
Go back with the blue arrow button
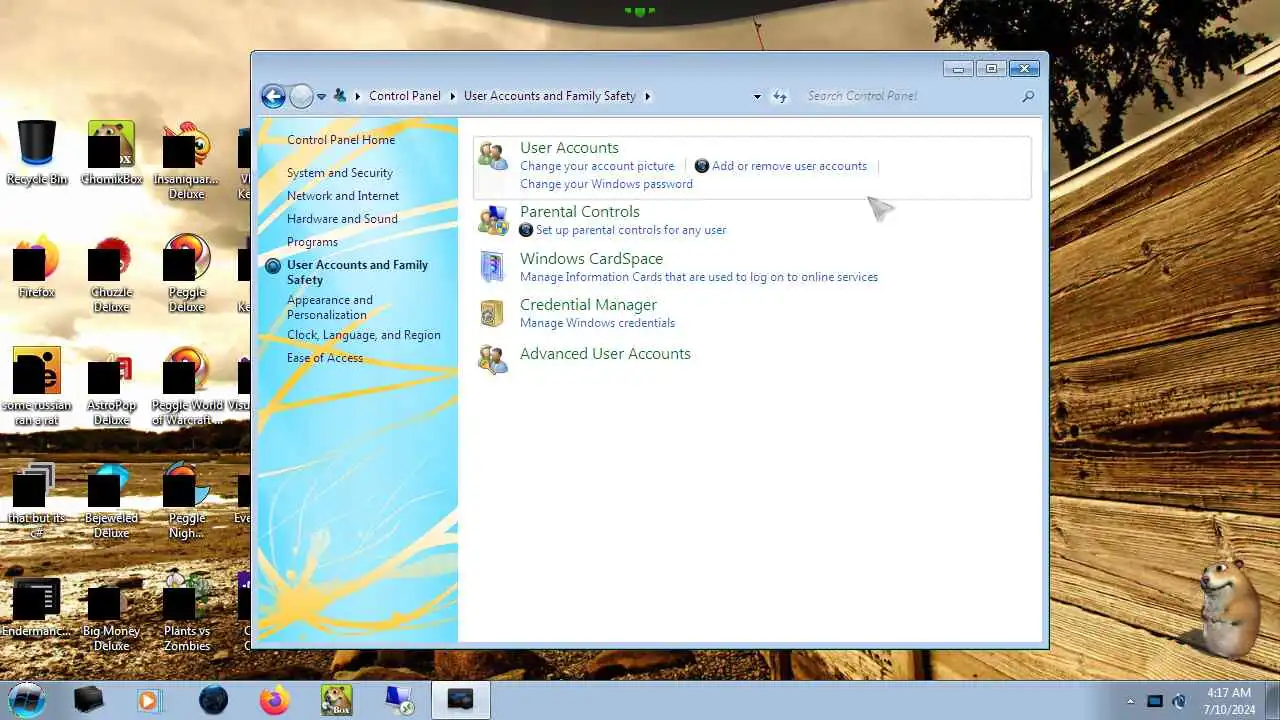point(273,96)
